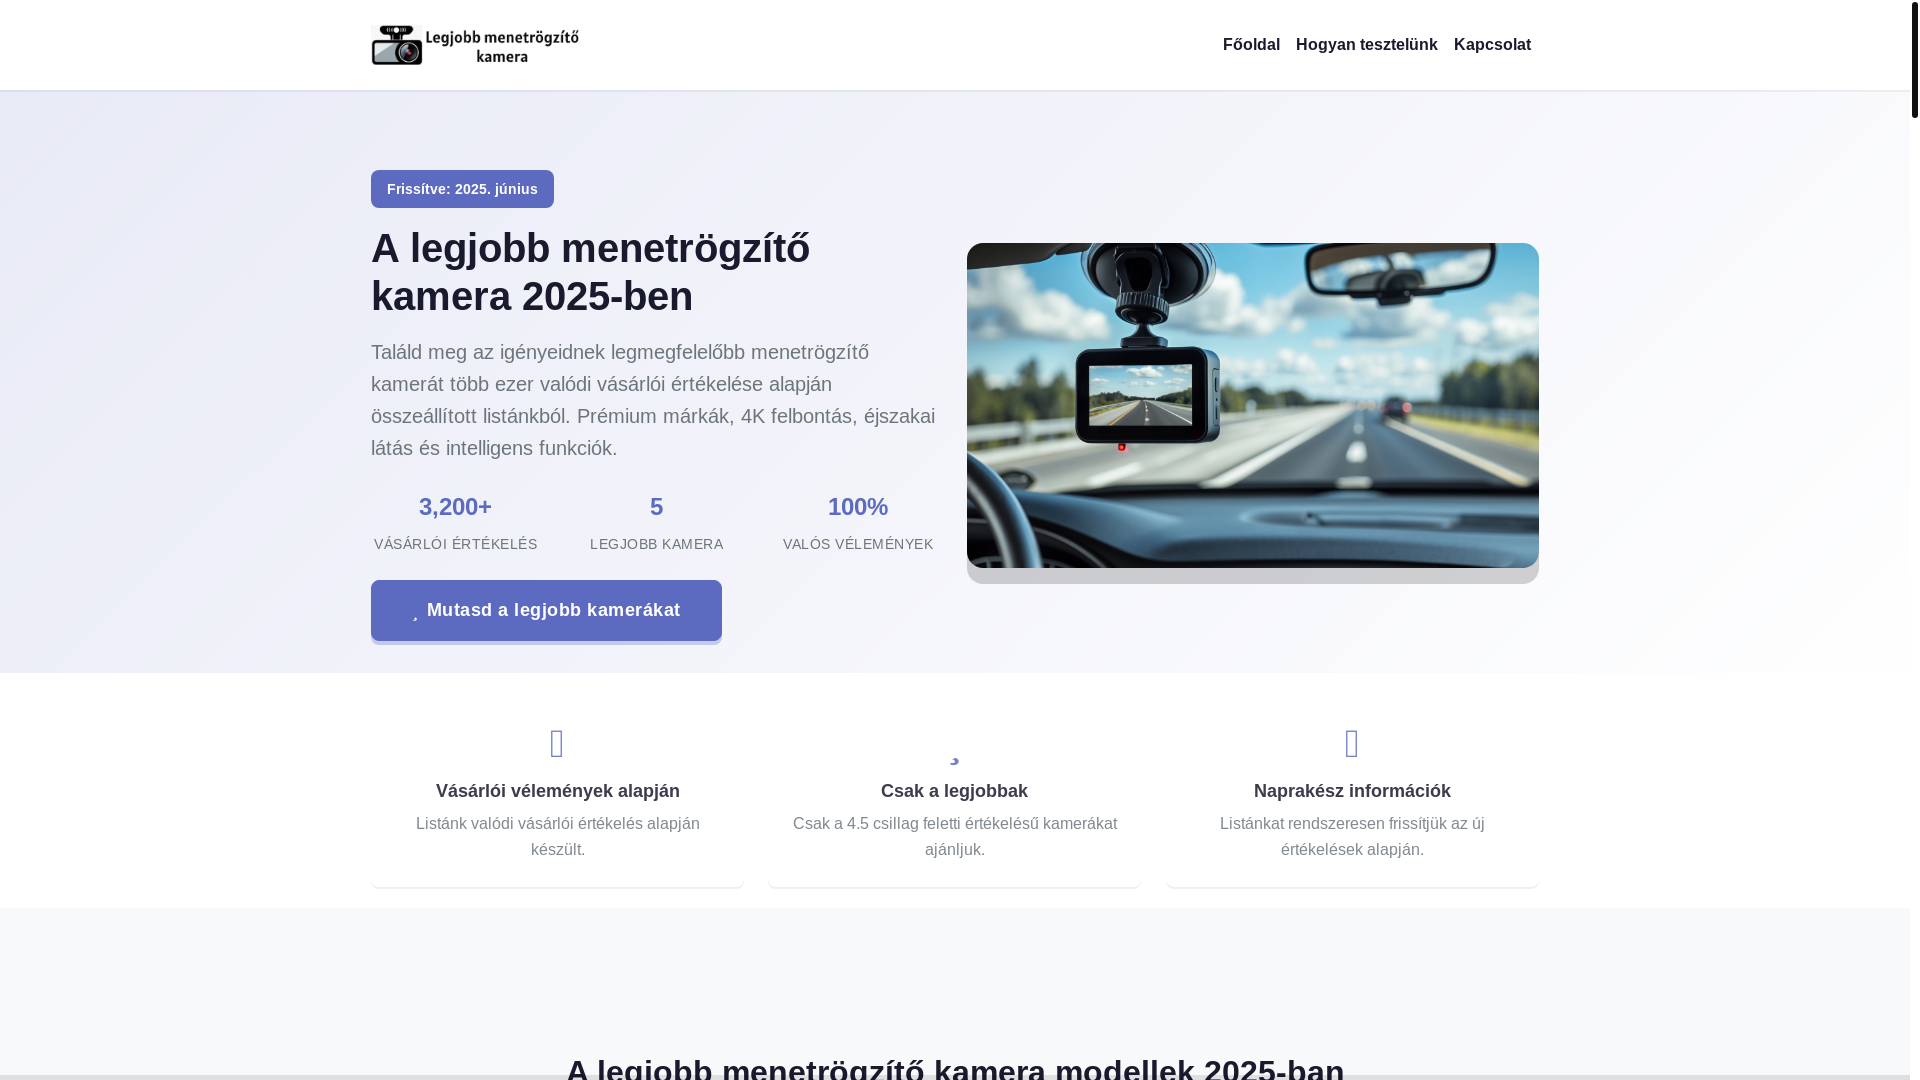This screenshot has width=1920, height=1080.
Task: Click the Frissítve: 2025. június badge
Action: (462, 189)
